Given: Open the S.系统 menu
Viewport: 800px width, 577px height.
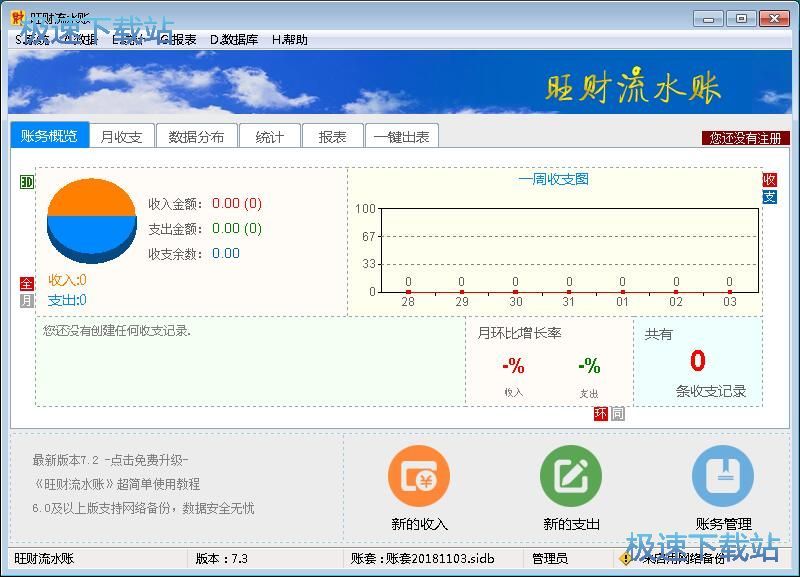Looking at the screenshot, I should pos(32,40).
